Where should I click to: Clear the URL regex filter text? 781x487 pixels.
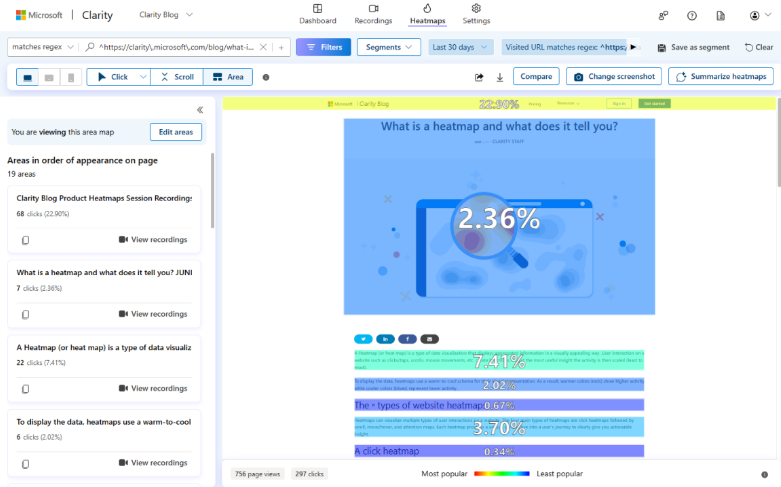click(x=263, y=47)
